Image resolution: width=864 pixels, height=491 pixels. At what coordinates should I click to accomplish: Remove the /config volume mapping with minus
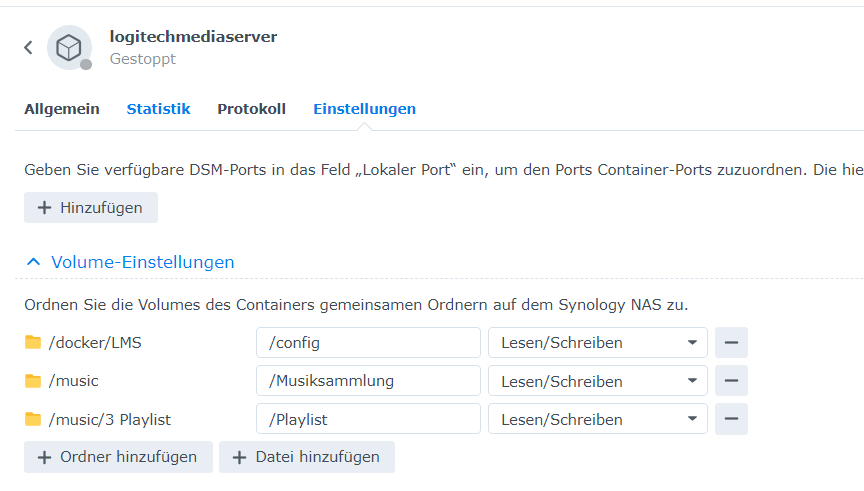pyautogui.click(x=731, y=343)
